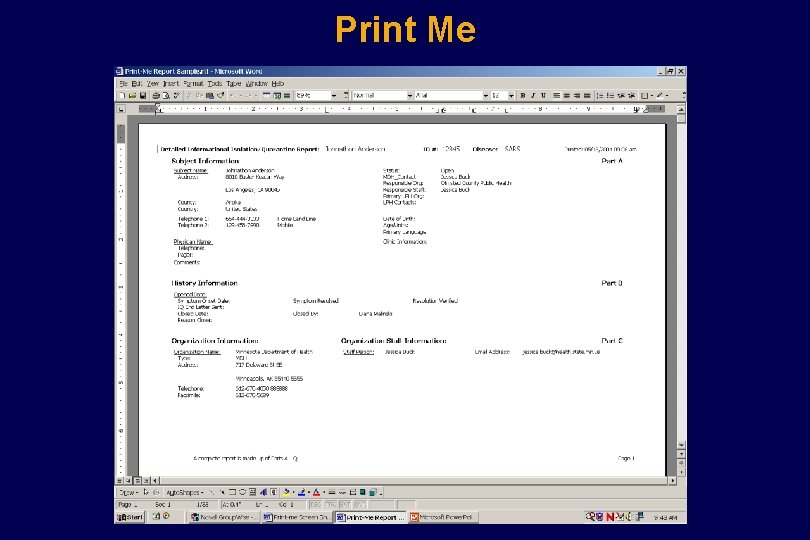
Task: Click the Paste clipboard icon
Action: [x=210, y=96]
